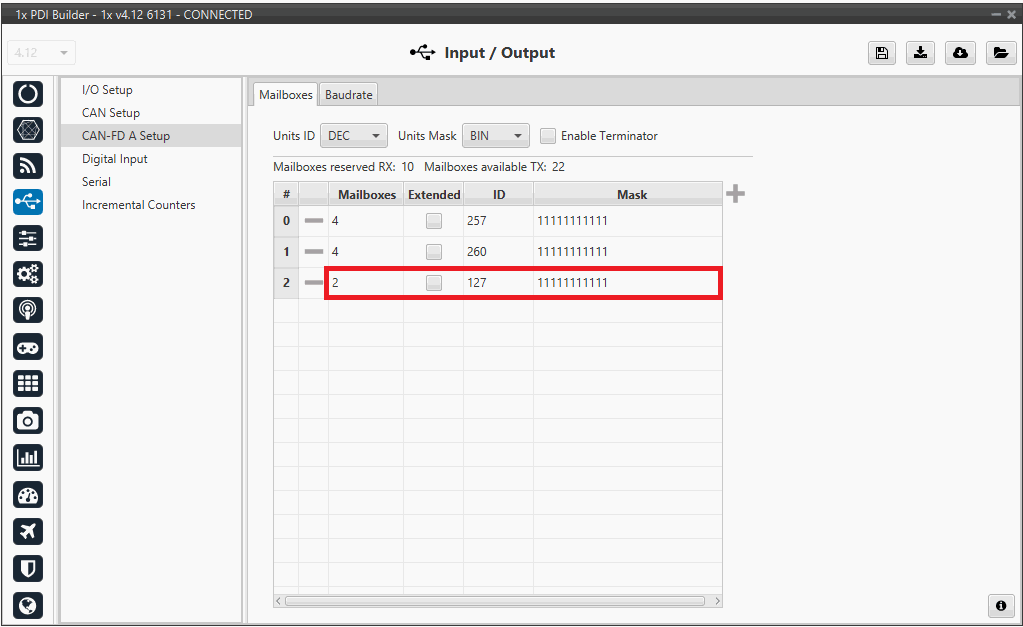Open the RSS-style signal sidebar icon
This screenshot has width=1023, height=627.
pyautogui.click(x=28, y=166)
